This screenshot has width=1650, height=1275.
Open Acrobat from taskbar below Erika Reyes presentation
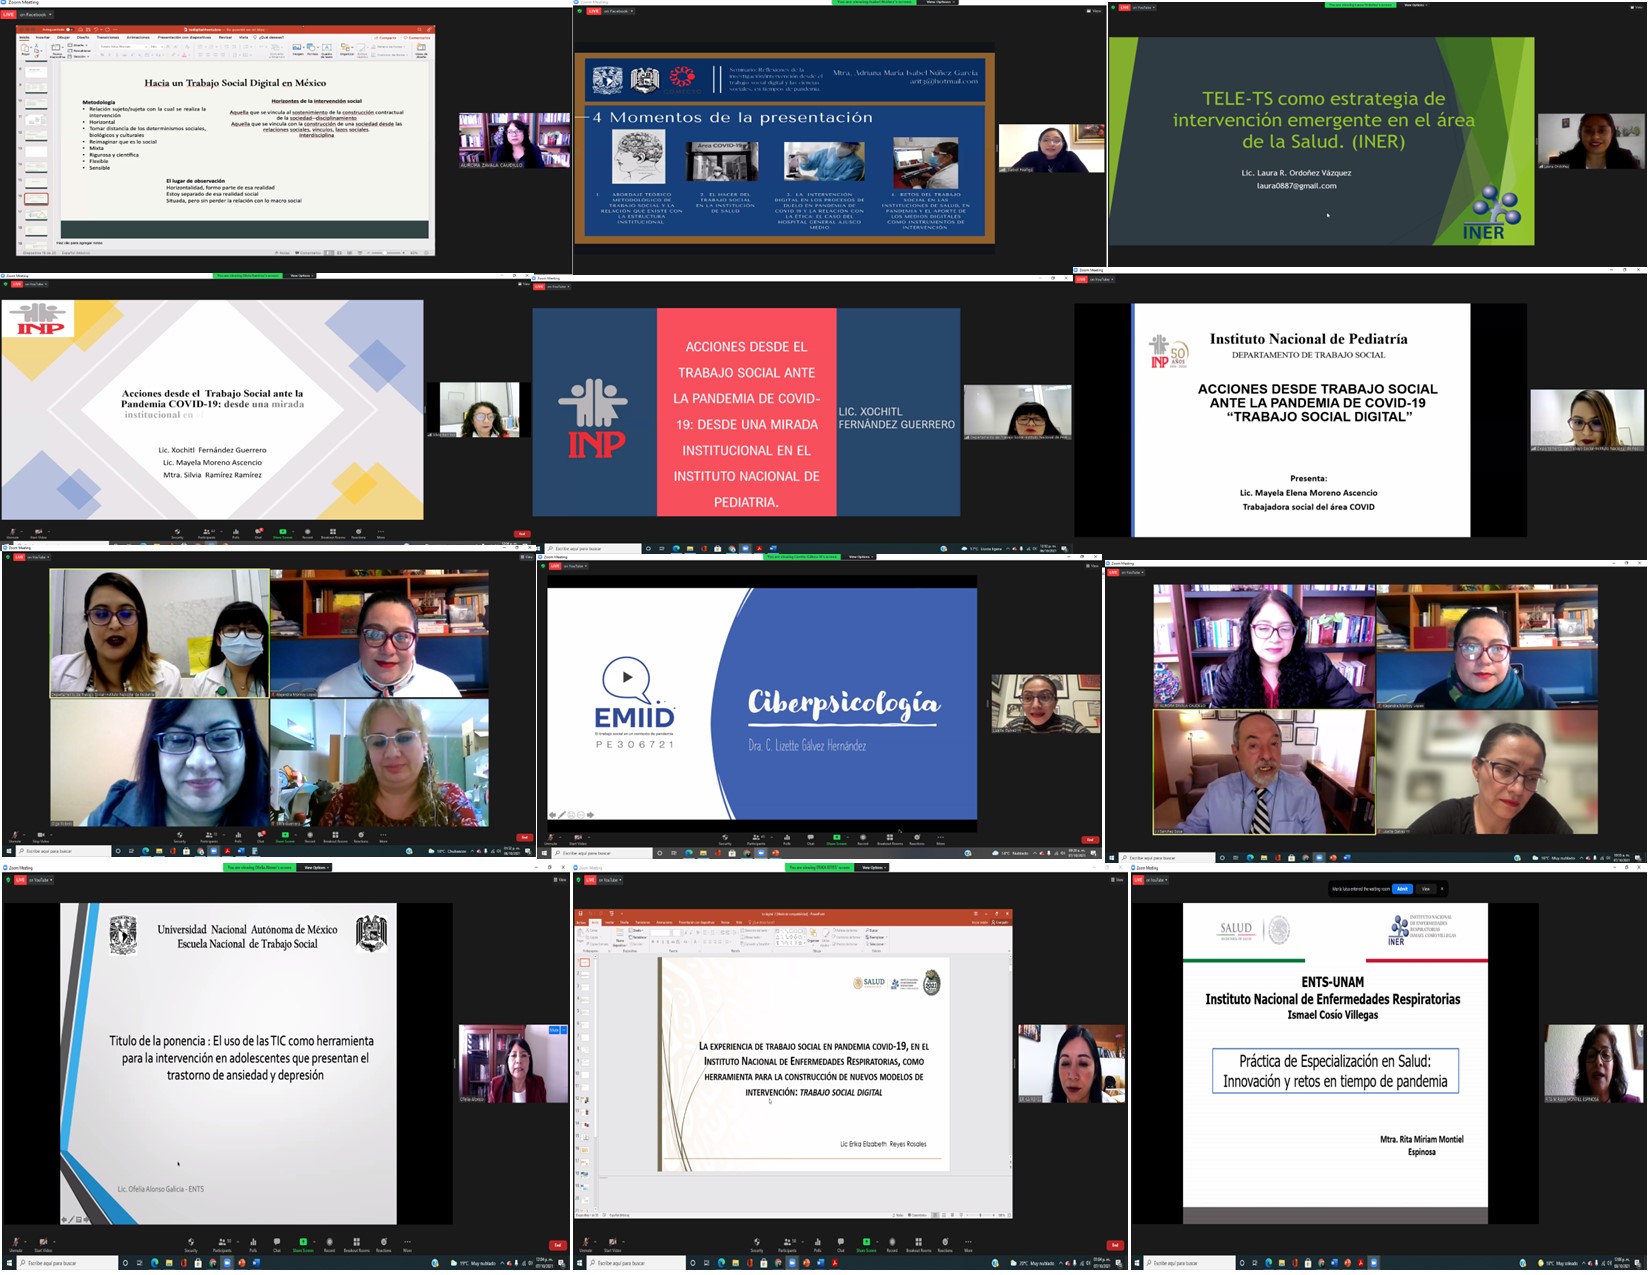click(835, 1263)
